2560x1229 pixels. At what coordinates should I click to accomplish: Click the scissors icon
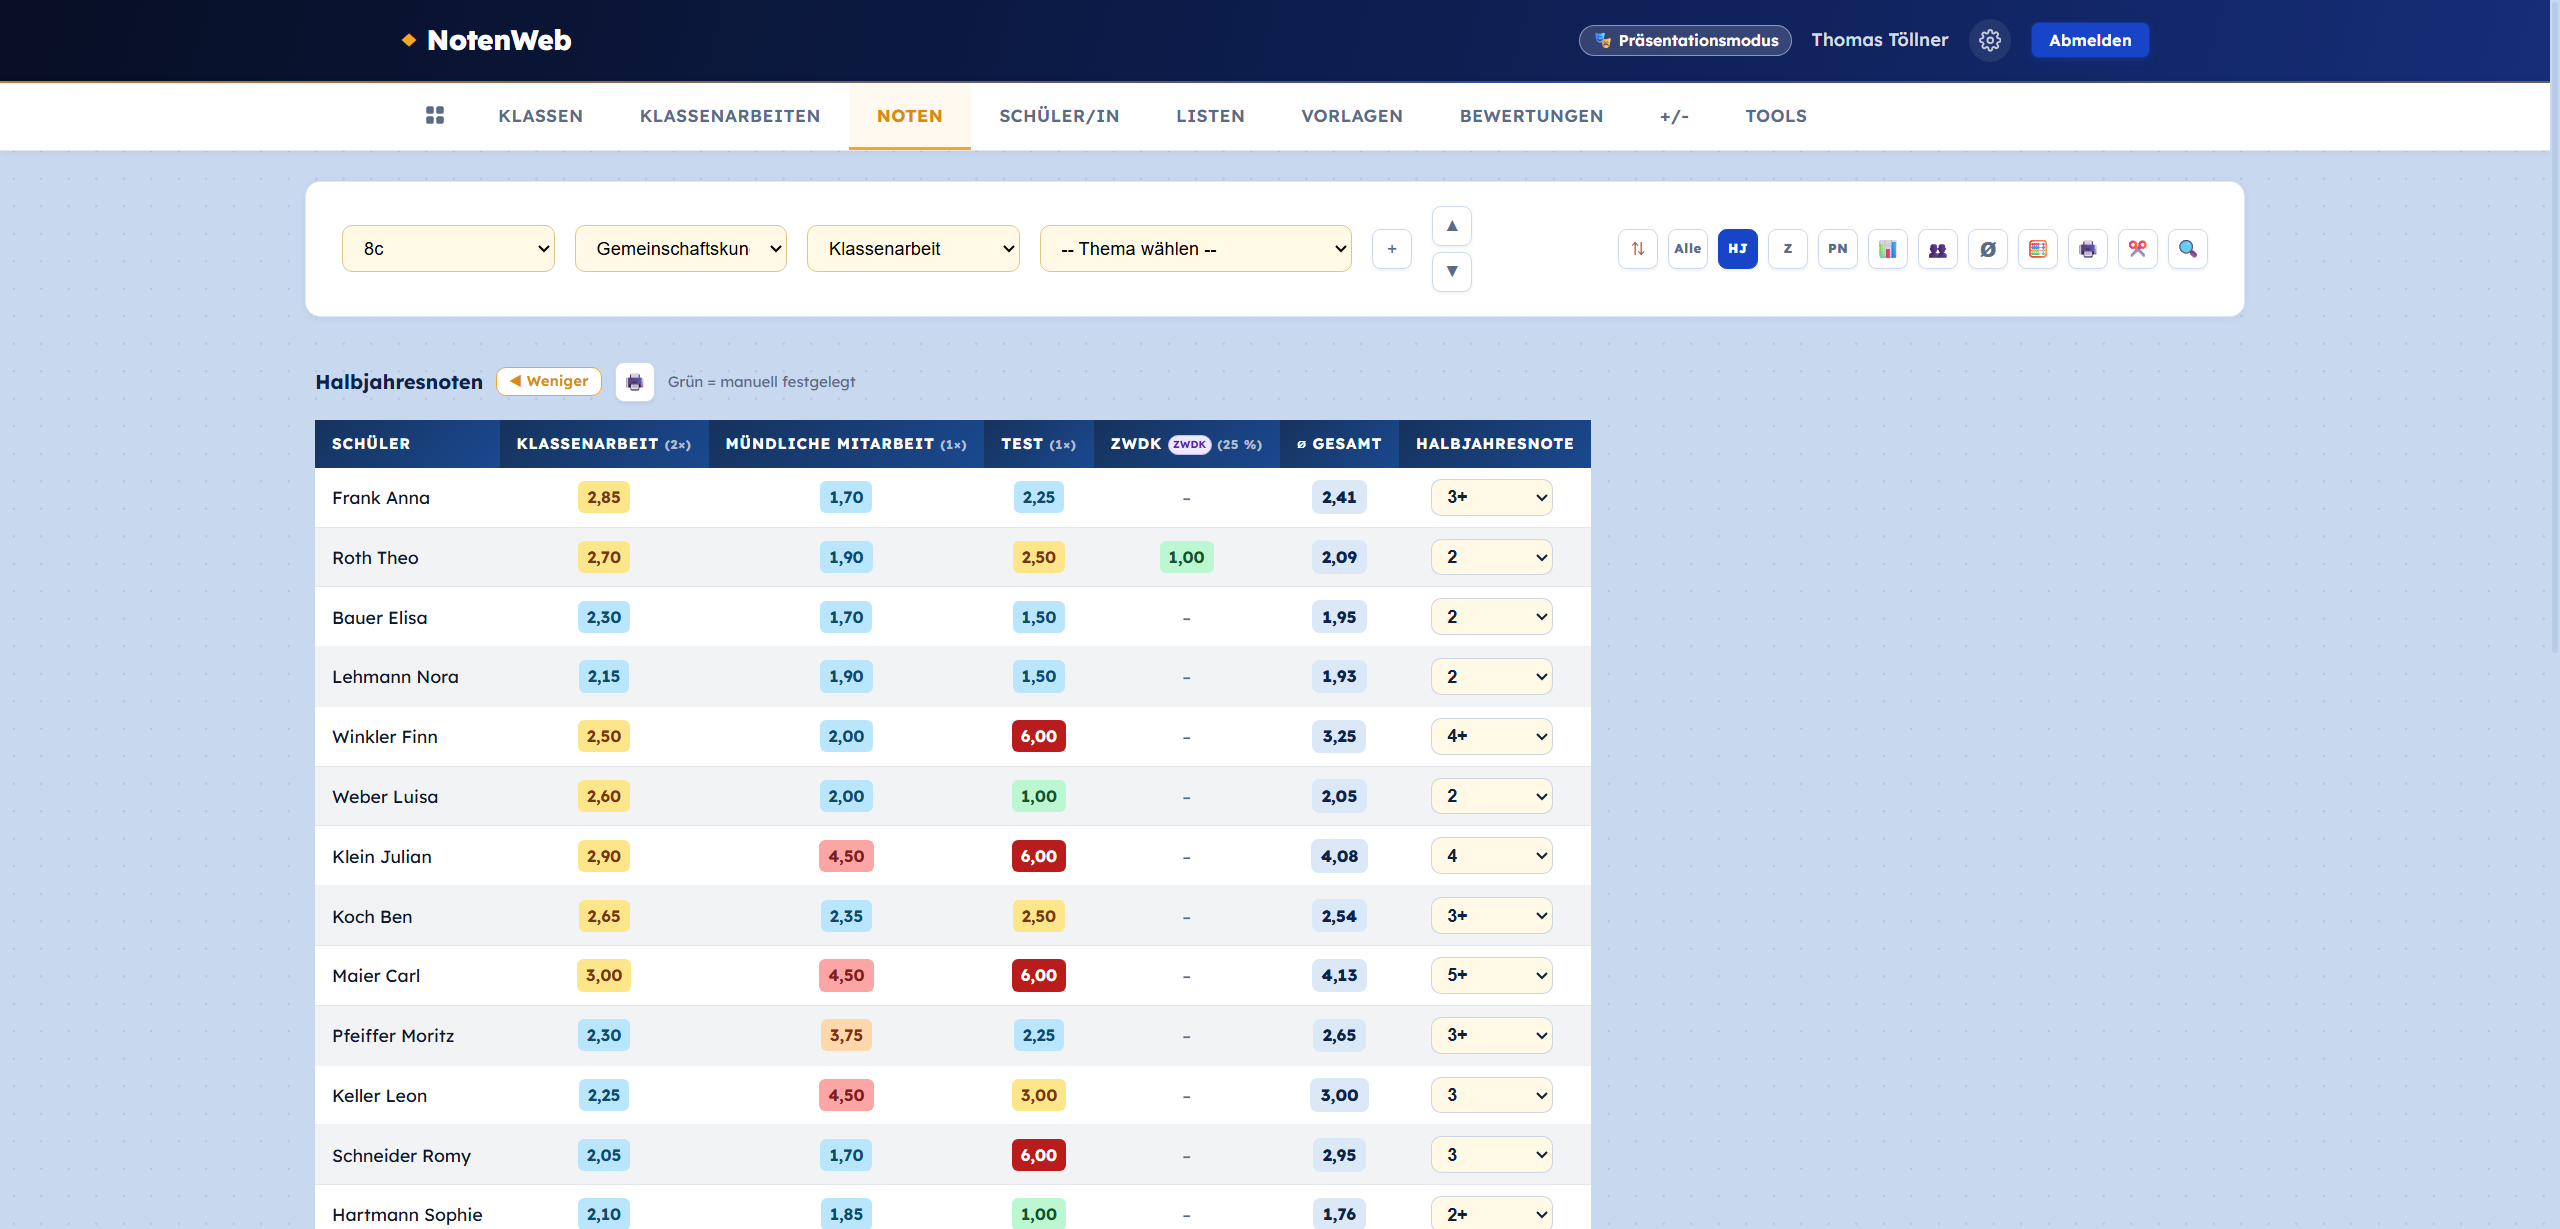(x=2137, y=249)
